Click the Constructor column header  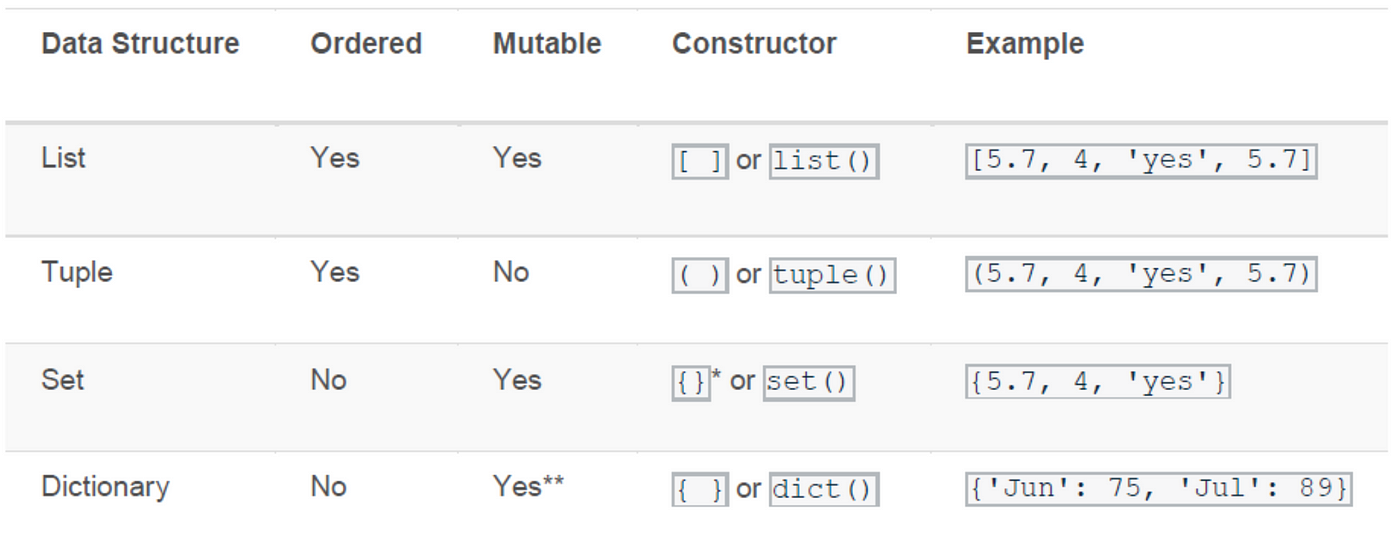point(754,44)
